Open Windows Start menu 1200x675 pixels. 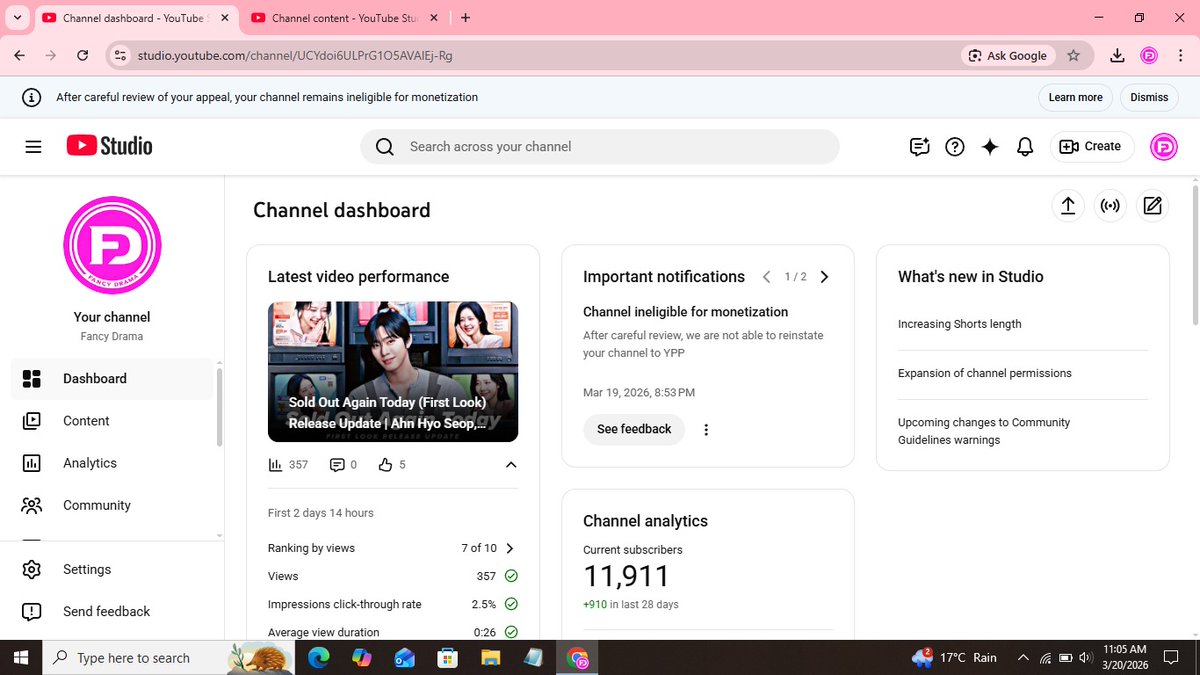(20, 658)
